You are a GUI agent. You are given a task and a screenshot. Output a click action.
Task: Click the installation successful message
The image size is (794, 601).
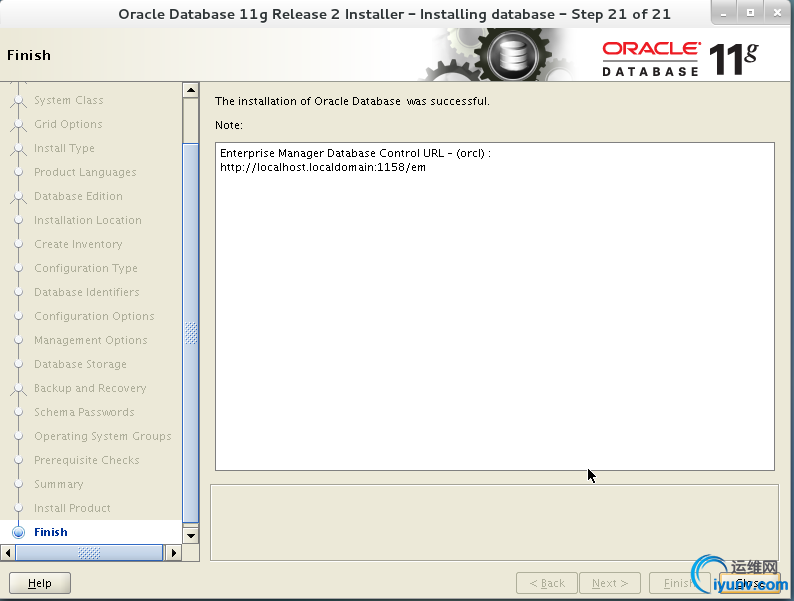(352, 101)
